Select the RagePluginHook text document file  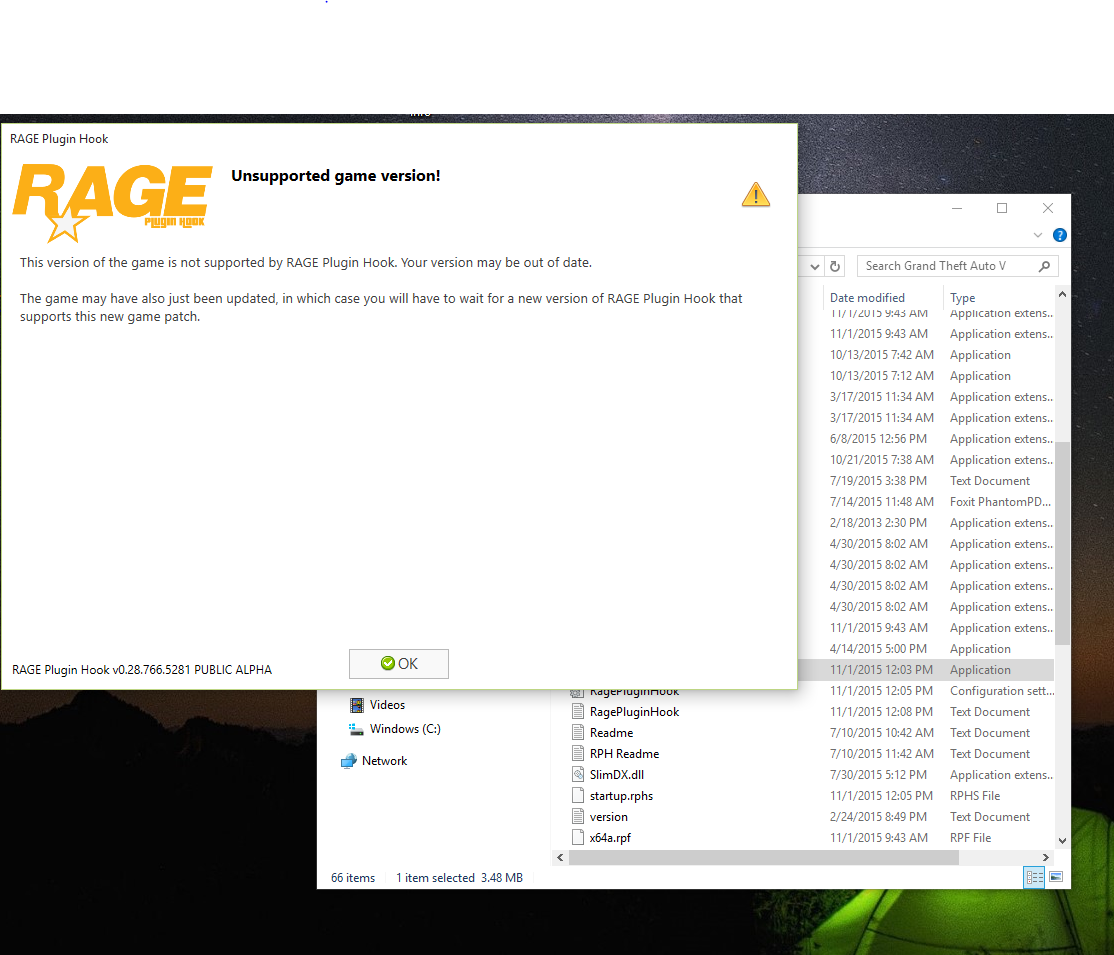tap(634, 711)
